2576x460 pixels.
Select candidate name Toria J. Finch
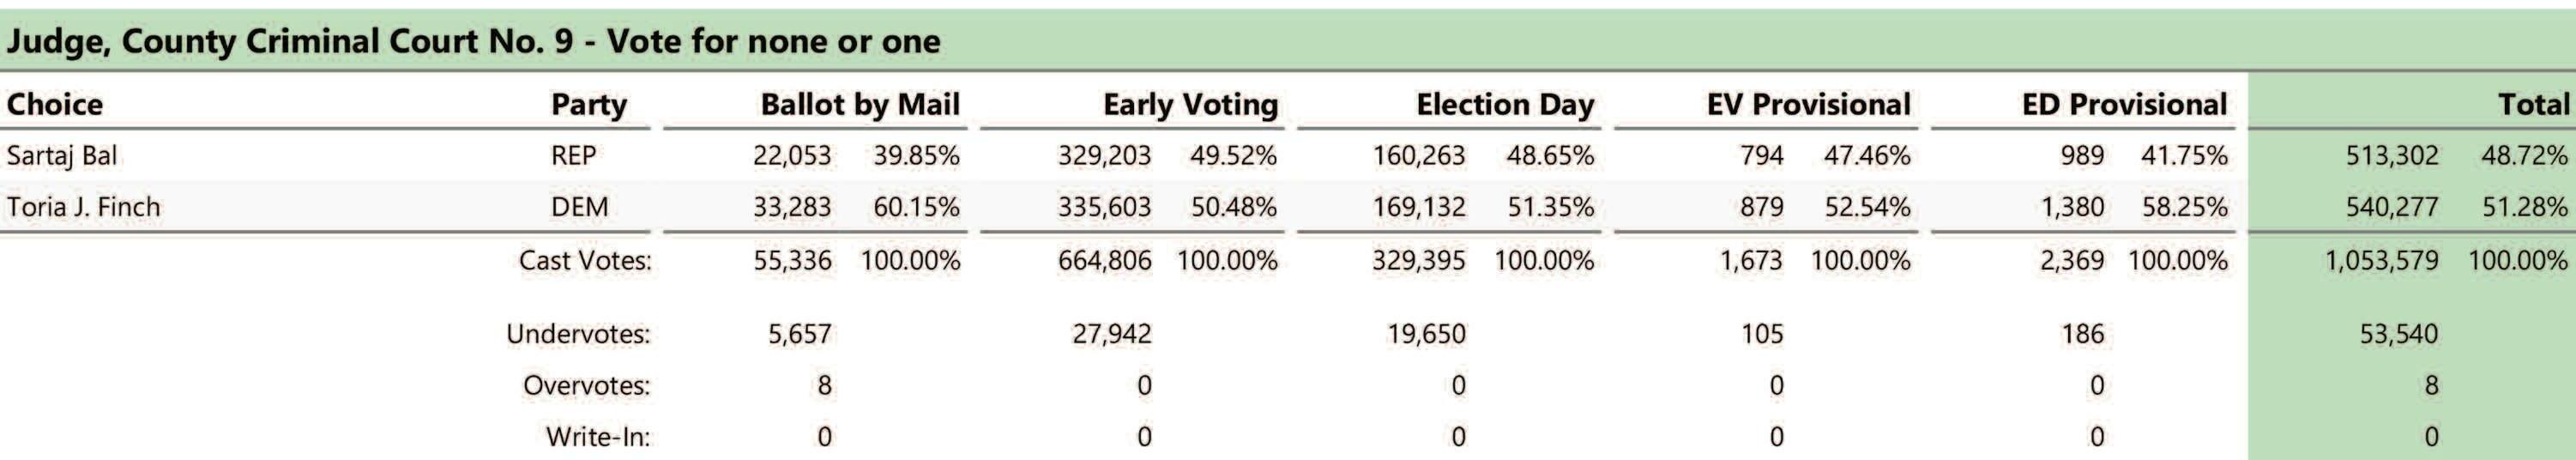tap(83, 207)
